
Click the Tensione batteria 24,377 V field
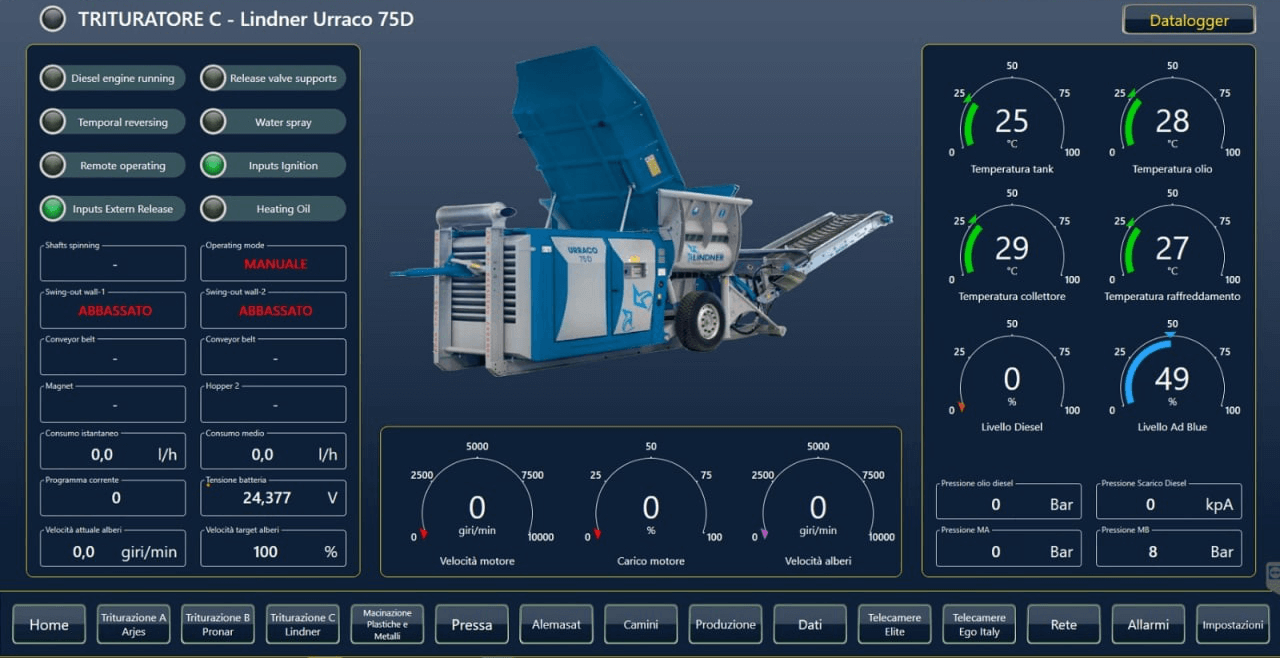tap(273, 498)
